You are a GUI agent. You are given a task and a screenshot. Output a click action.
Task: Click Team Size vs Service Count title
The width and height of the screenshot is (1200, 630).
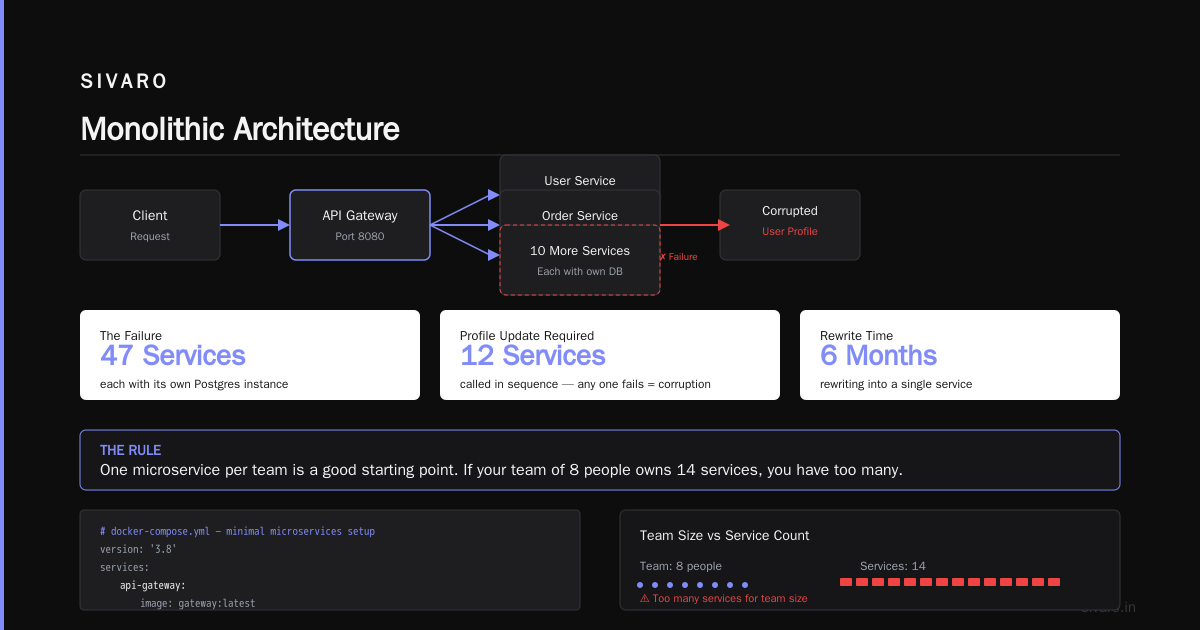click(x=725, y=536)
